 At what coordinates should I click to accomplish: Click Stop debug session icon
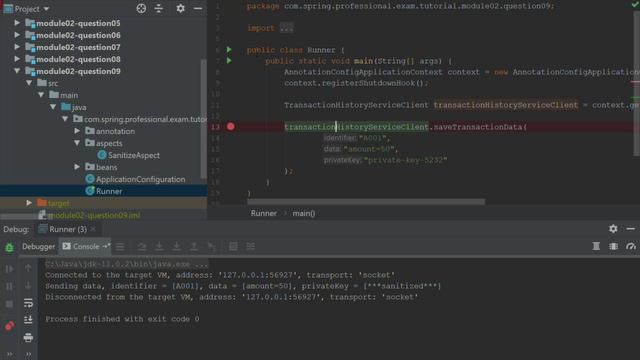(9, 304)
